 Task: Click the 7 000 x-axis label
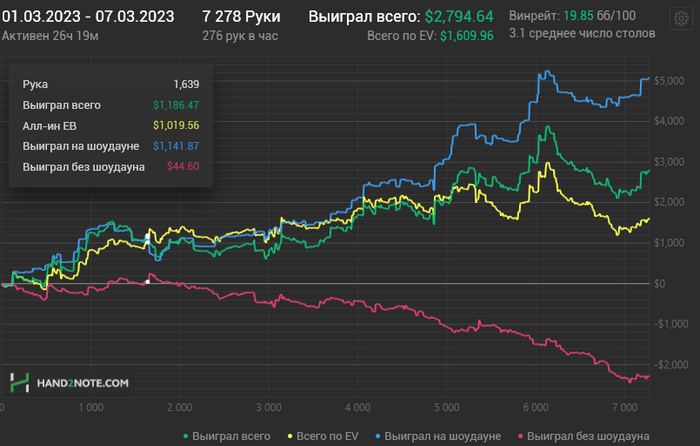click(625, 407)
